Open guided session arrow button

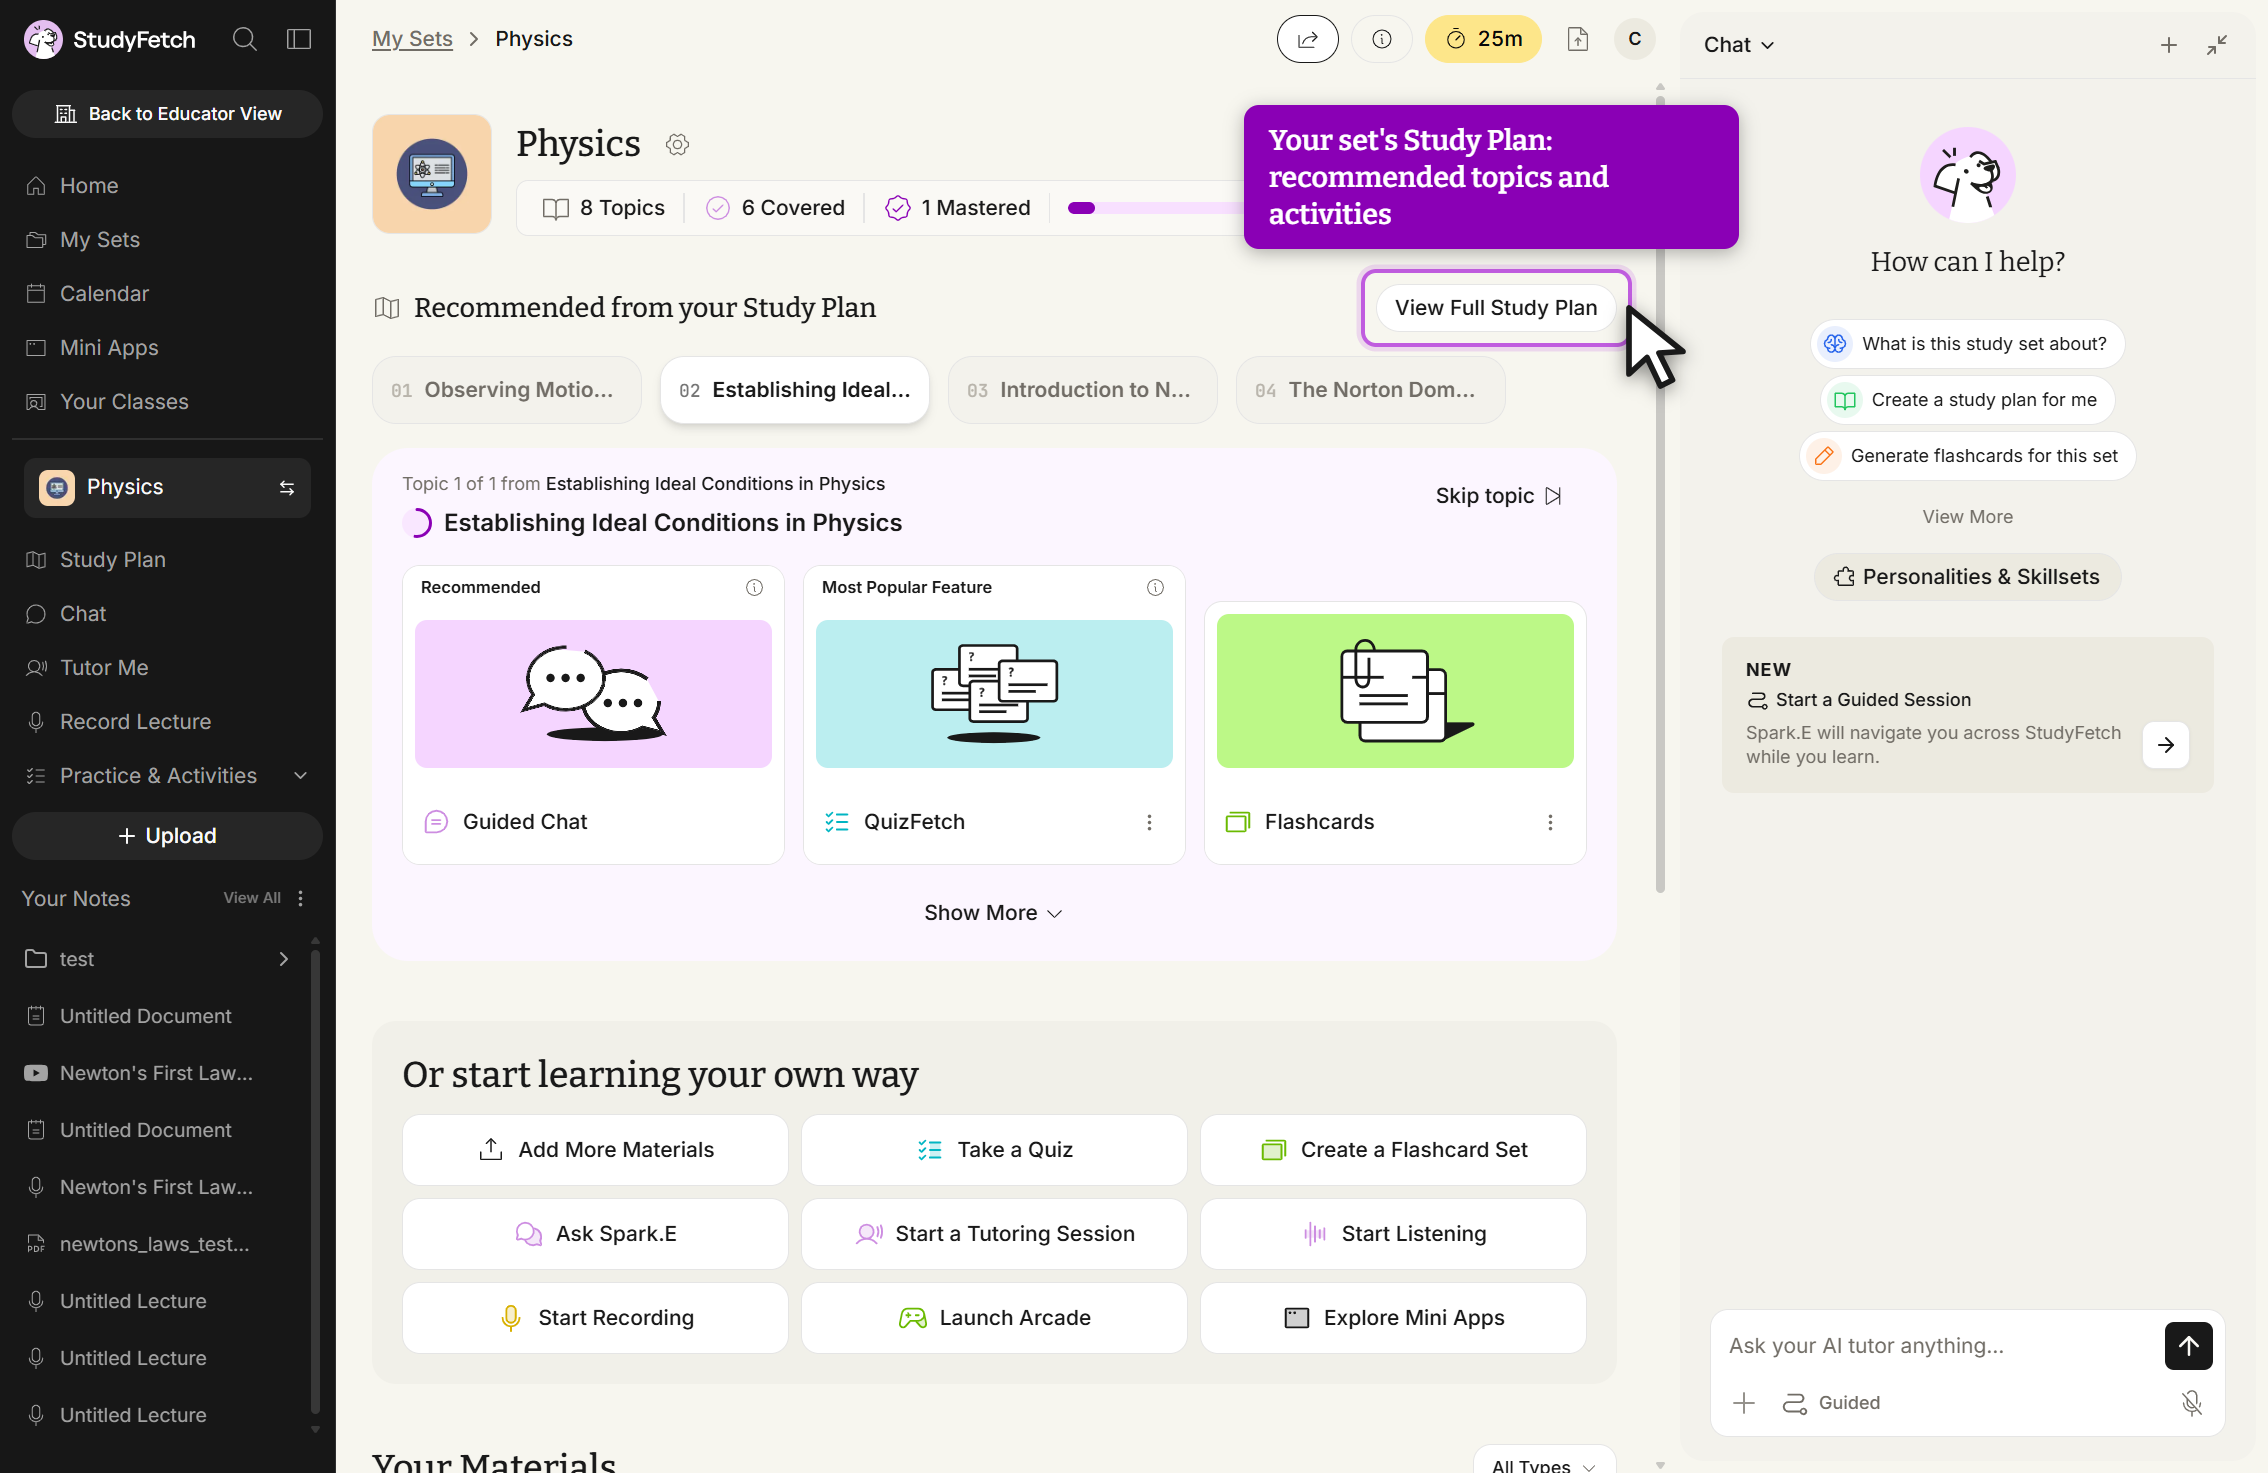coord(2165,745)
